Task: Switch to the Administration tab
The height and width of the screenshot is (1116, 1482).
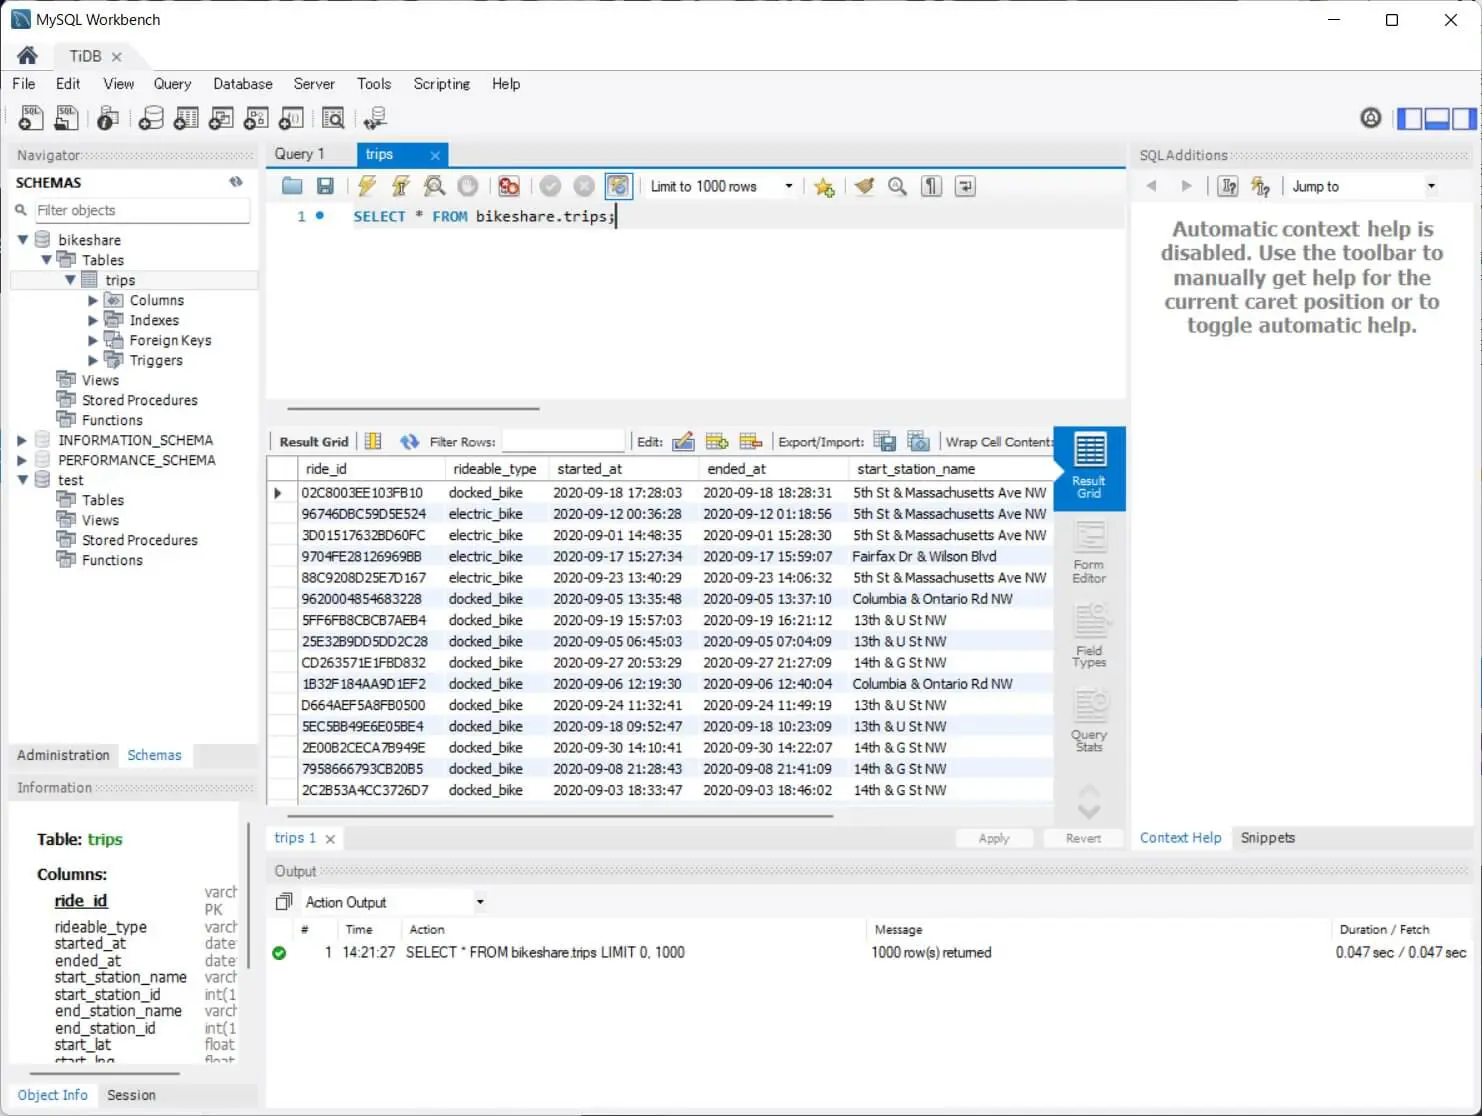Action: [63, 755]
